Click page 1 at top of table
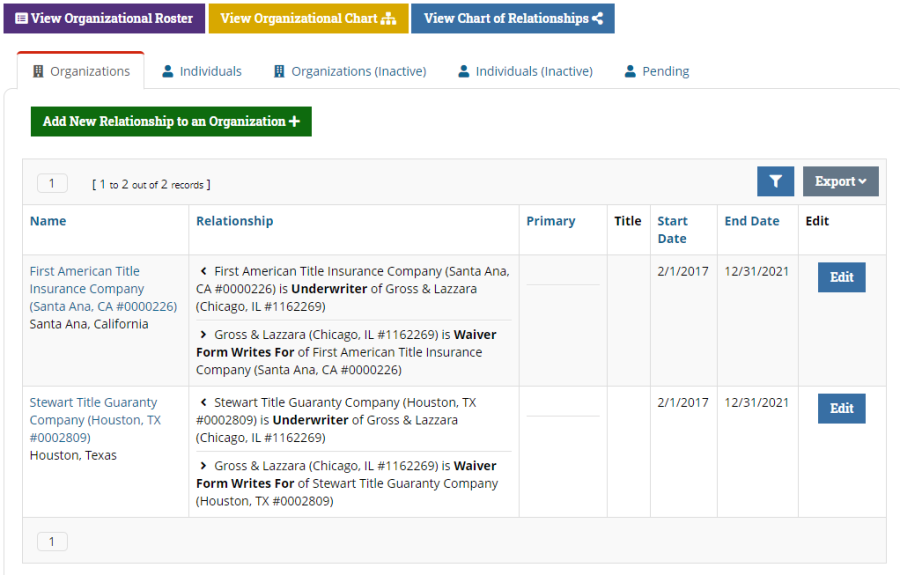The width and height of the screenshot is (900, 575). pyautogui.click(x=52, y=184)
